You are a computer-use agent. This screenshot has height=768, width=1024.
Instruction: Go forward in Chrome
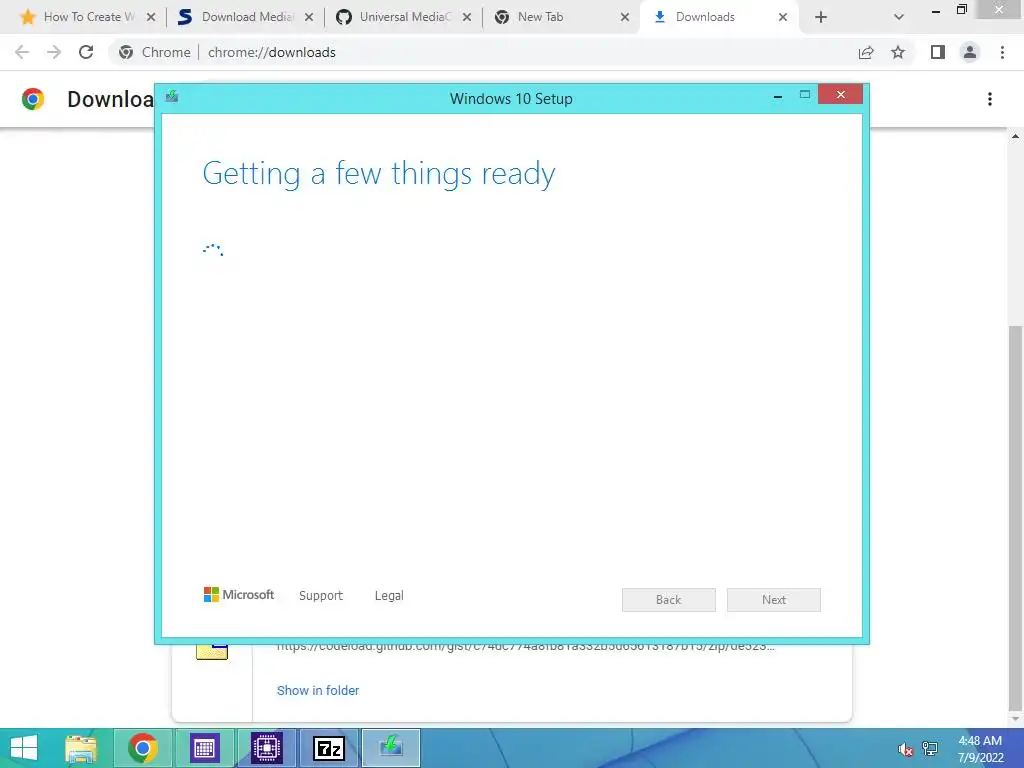coord(54,52)
